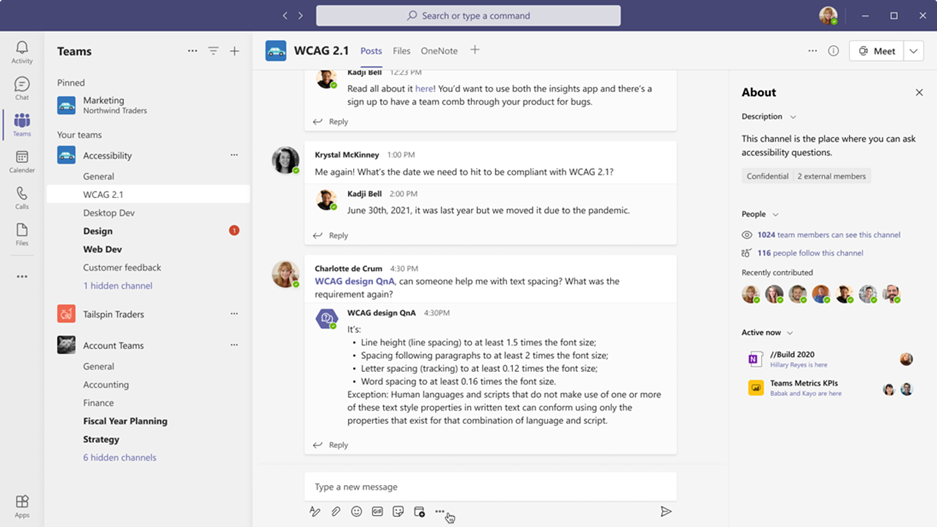This screenshot has width=937, height=527.
Task: Open the message Format tool
Action: [x=315, y=511]
